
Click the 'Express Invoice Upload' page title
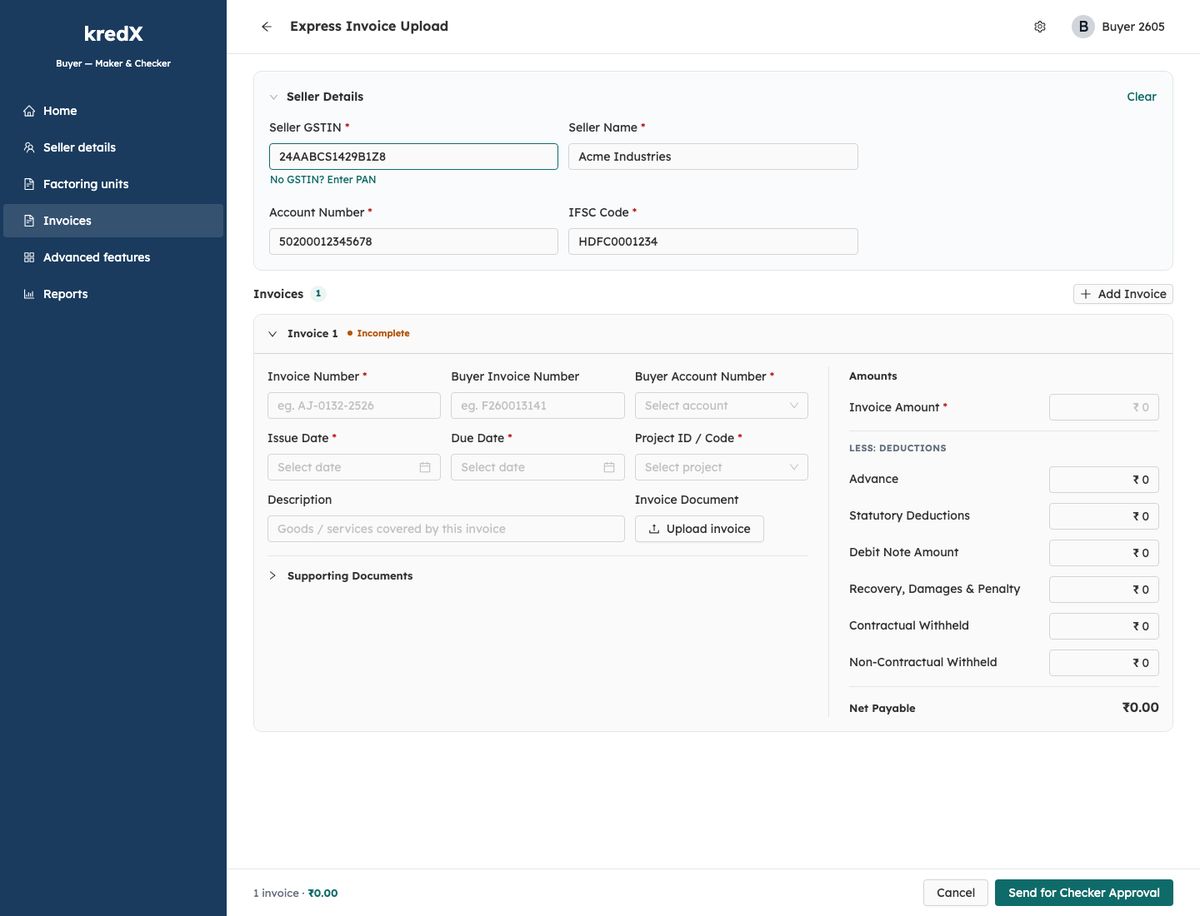pyautogui.click(x=369, y=27)
